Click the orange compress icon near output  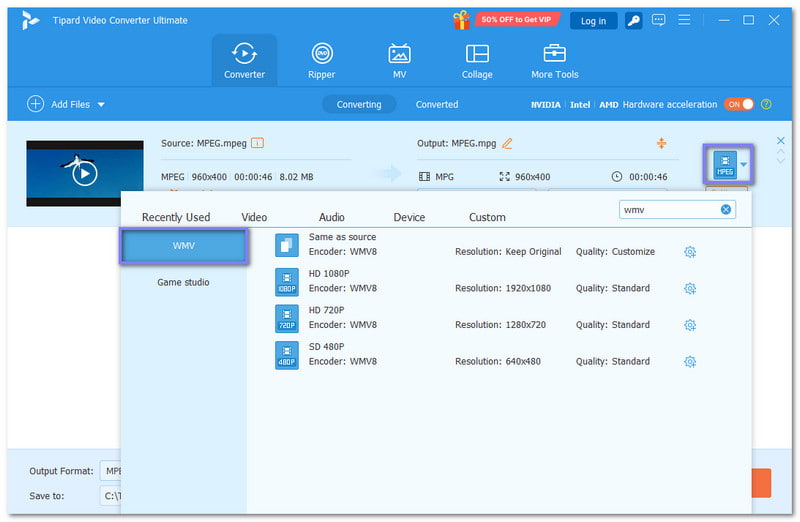pyautogui.click(x=661, y=143)
